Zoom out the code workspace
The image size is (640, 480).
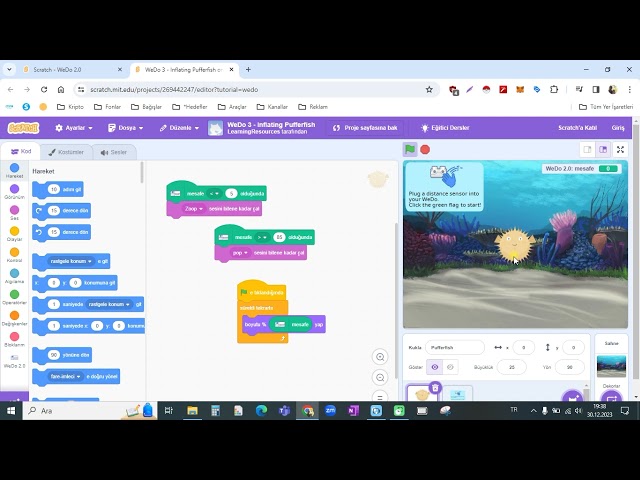point(380,378)
